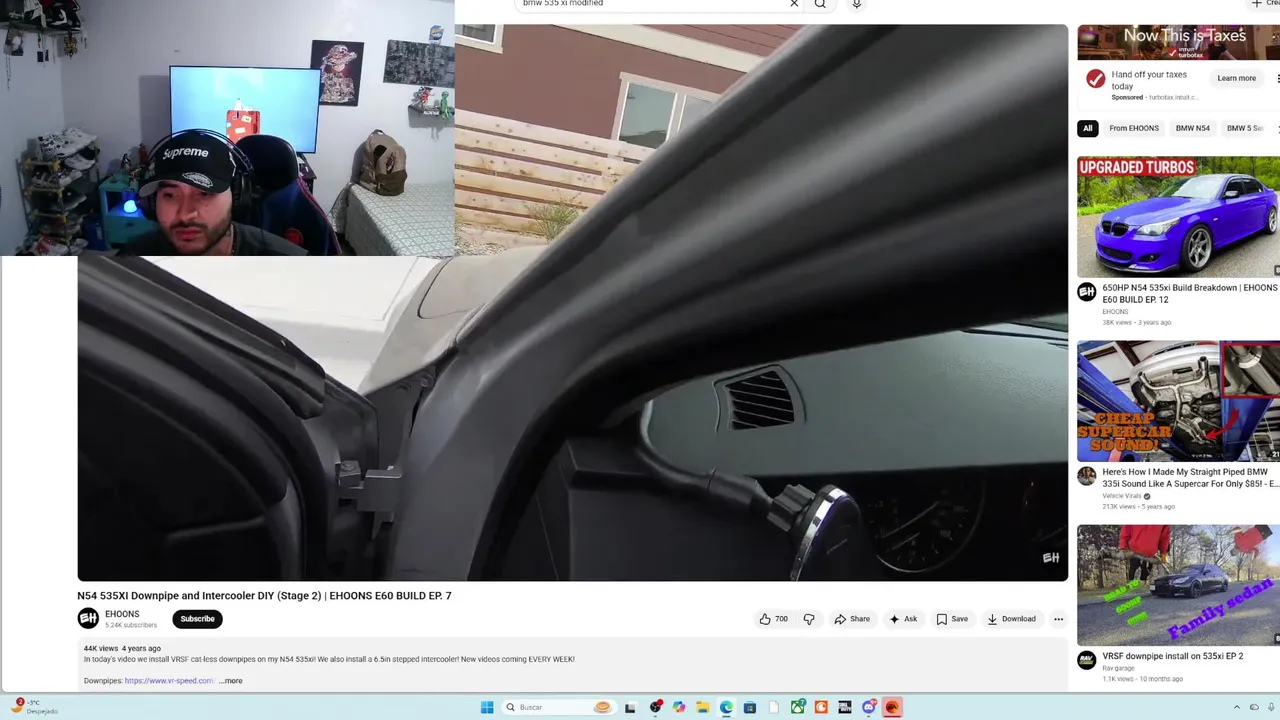Click the EH watermark in video

tap(1051, 558)
